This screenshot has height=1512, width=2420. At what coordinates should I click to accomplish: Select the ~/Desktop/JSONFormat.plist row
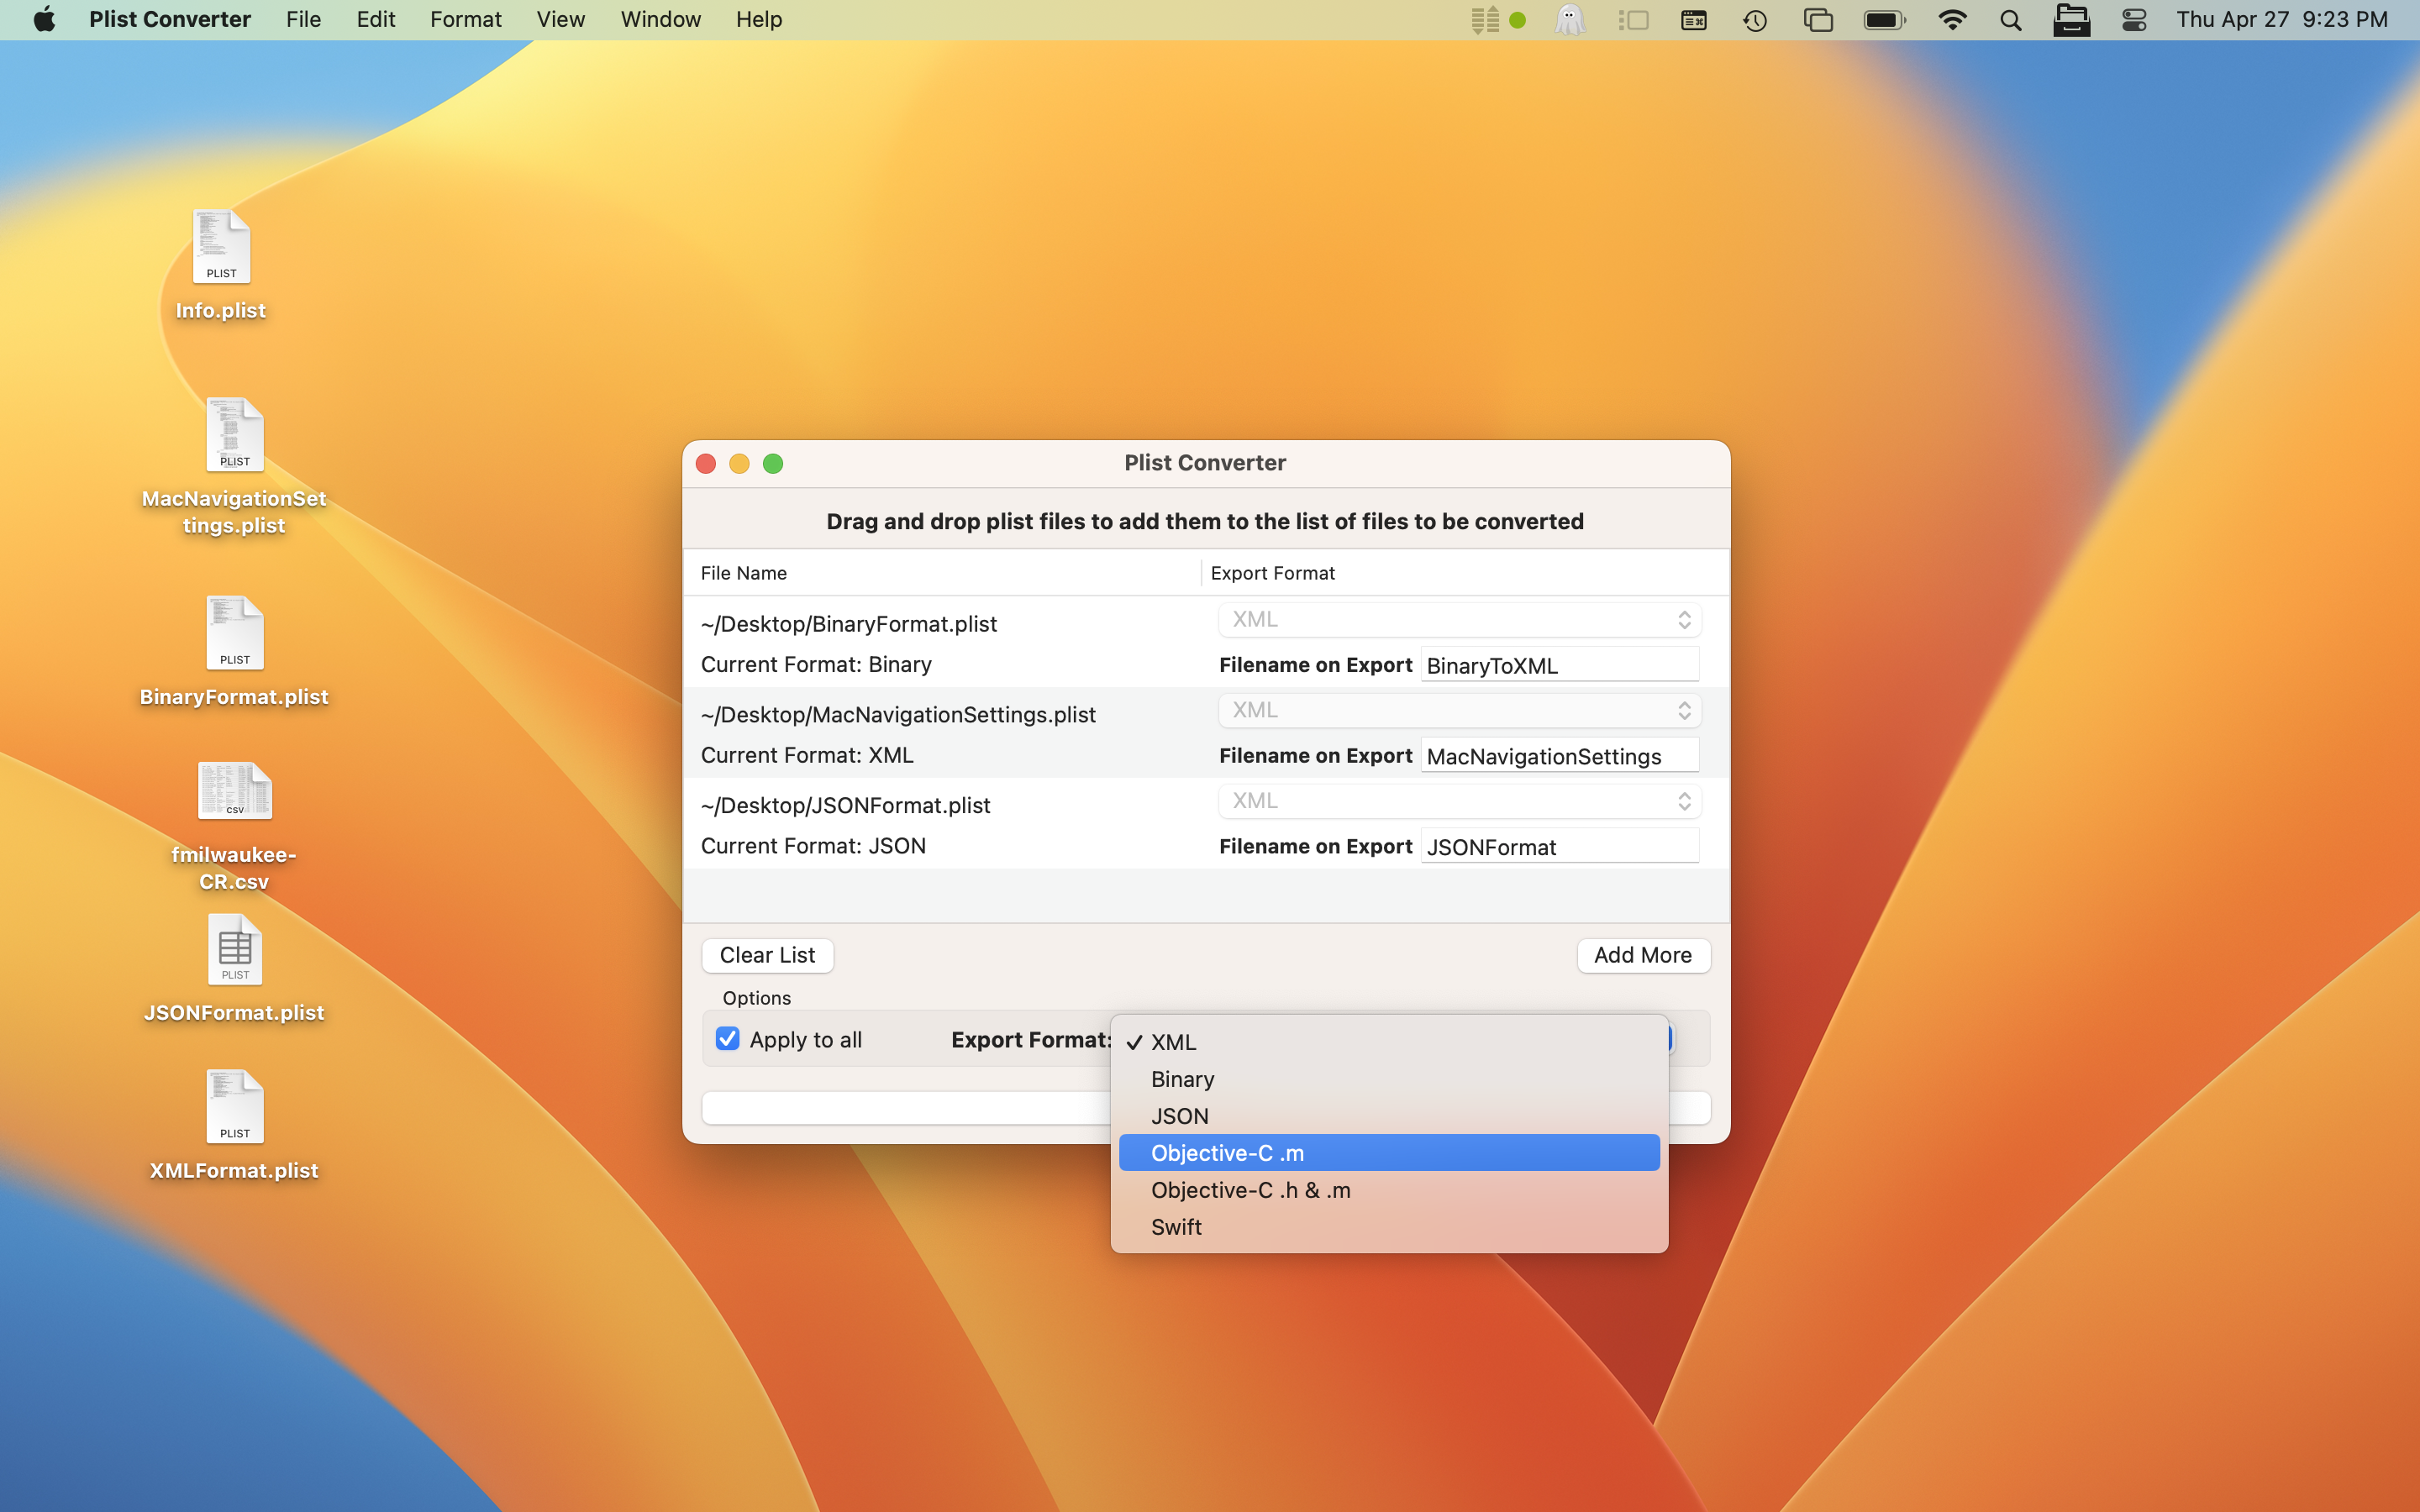click(1206, 823)
